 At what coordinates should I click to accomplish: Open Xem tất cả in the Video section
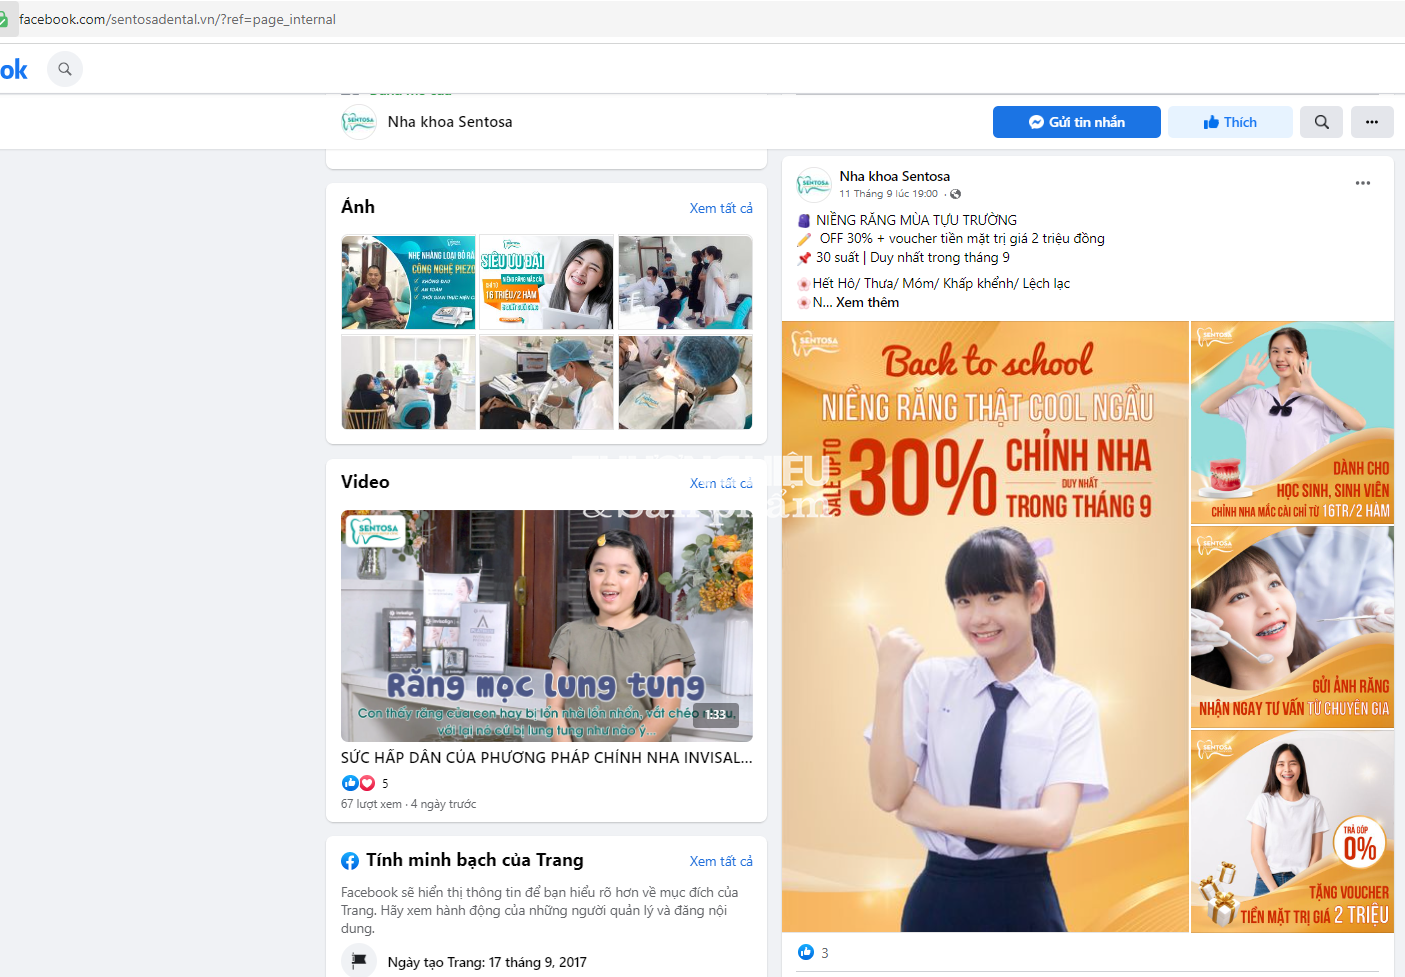coord(722,482)
